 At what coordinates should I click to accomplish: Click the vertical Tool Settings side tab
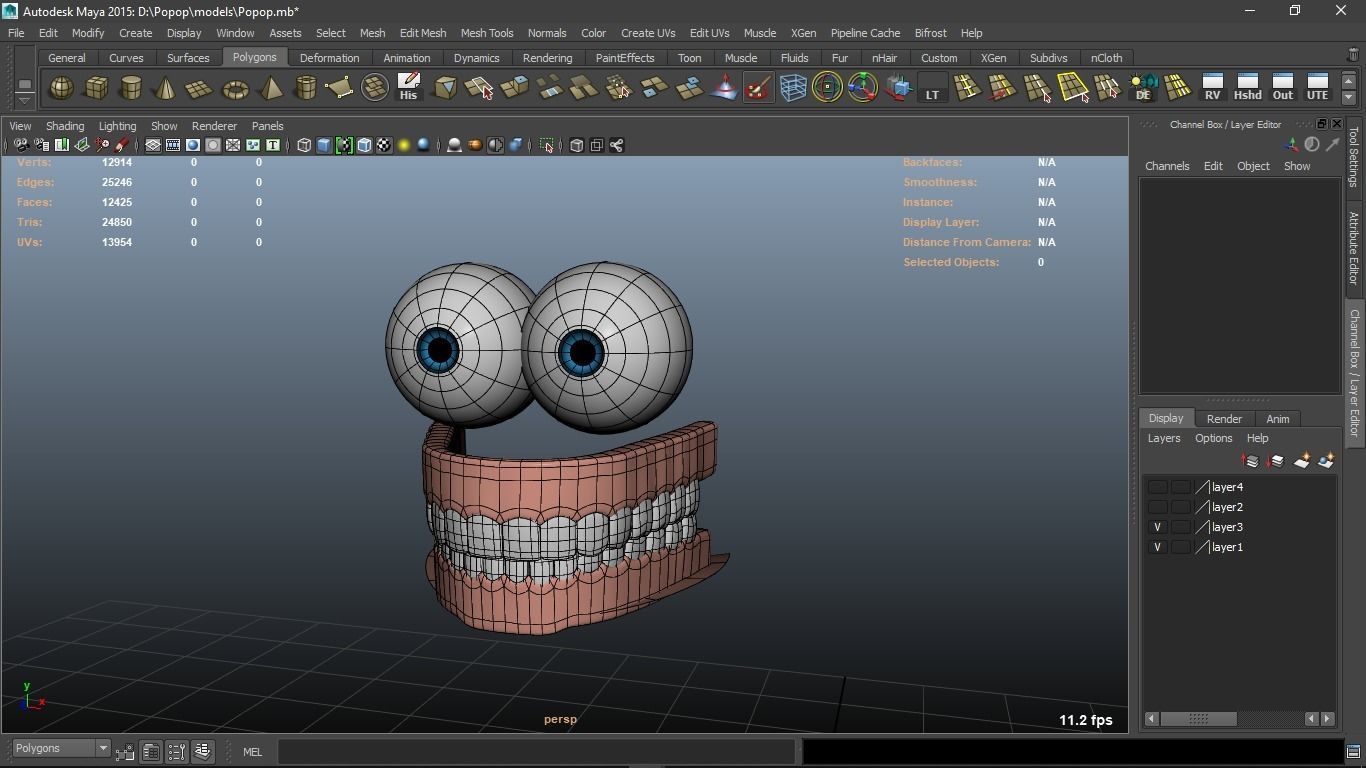click(1355, 156)
